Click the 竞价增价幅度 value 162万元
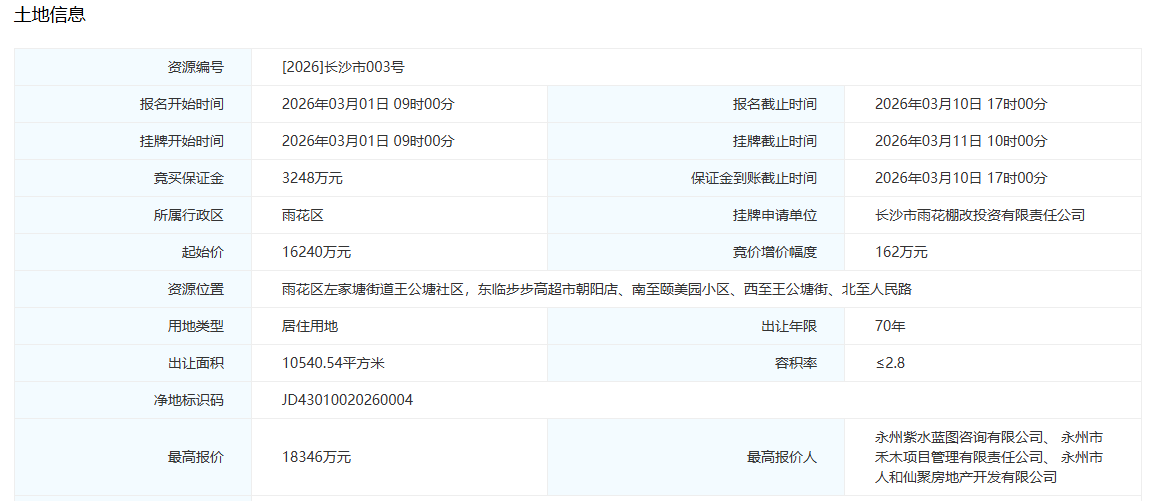 900,252
